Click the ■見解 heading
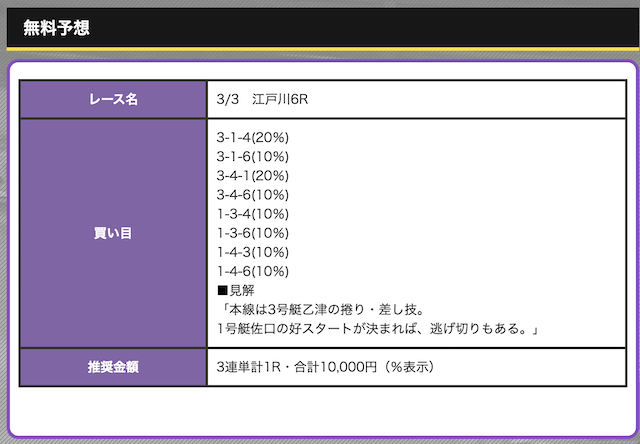The width and height of the screenshot is (640, 444). [236, 290]
